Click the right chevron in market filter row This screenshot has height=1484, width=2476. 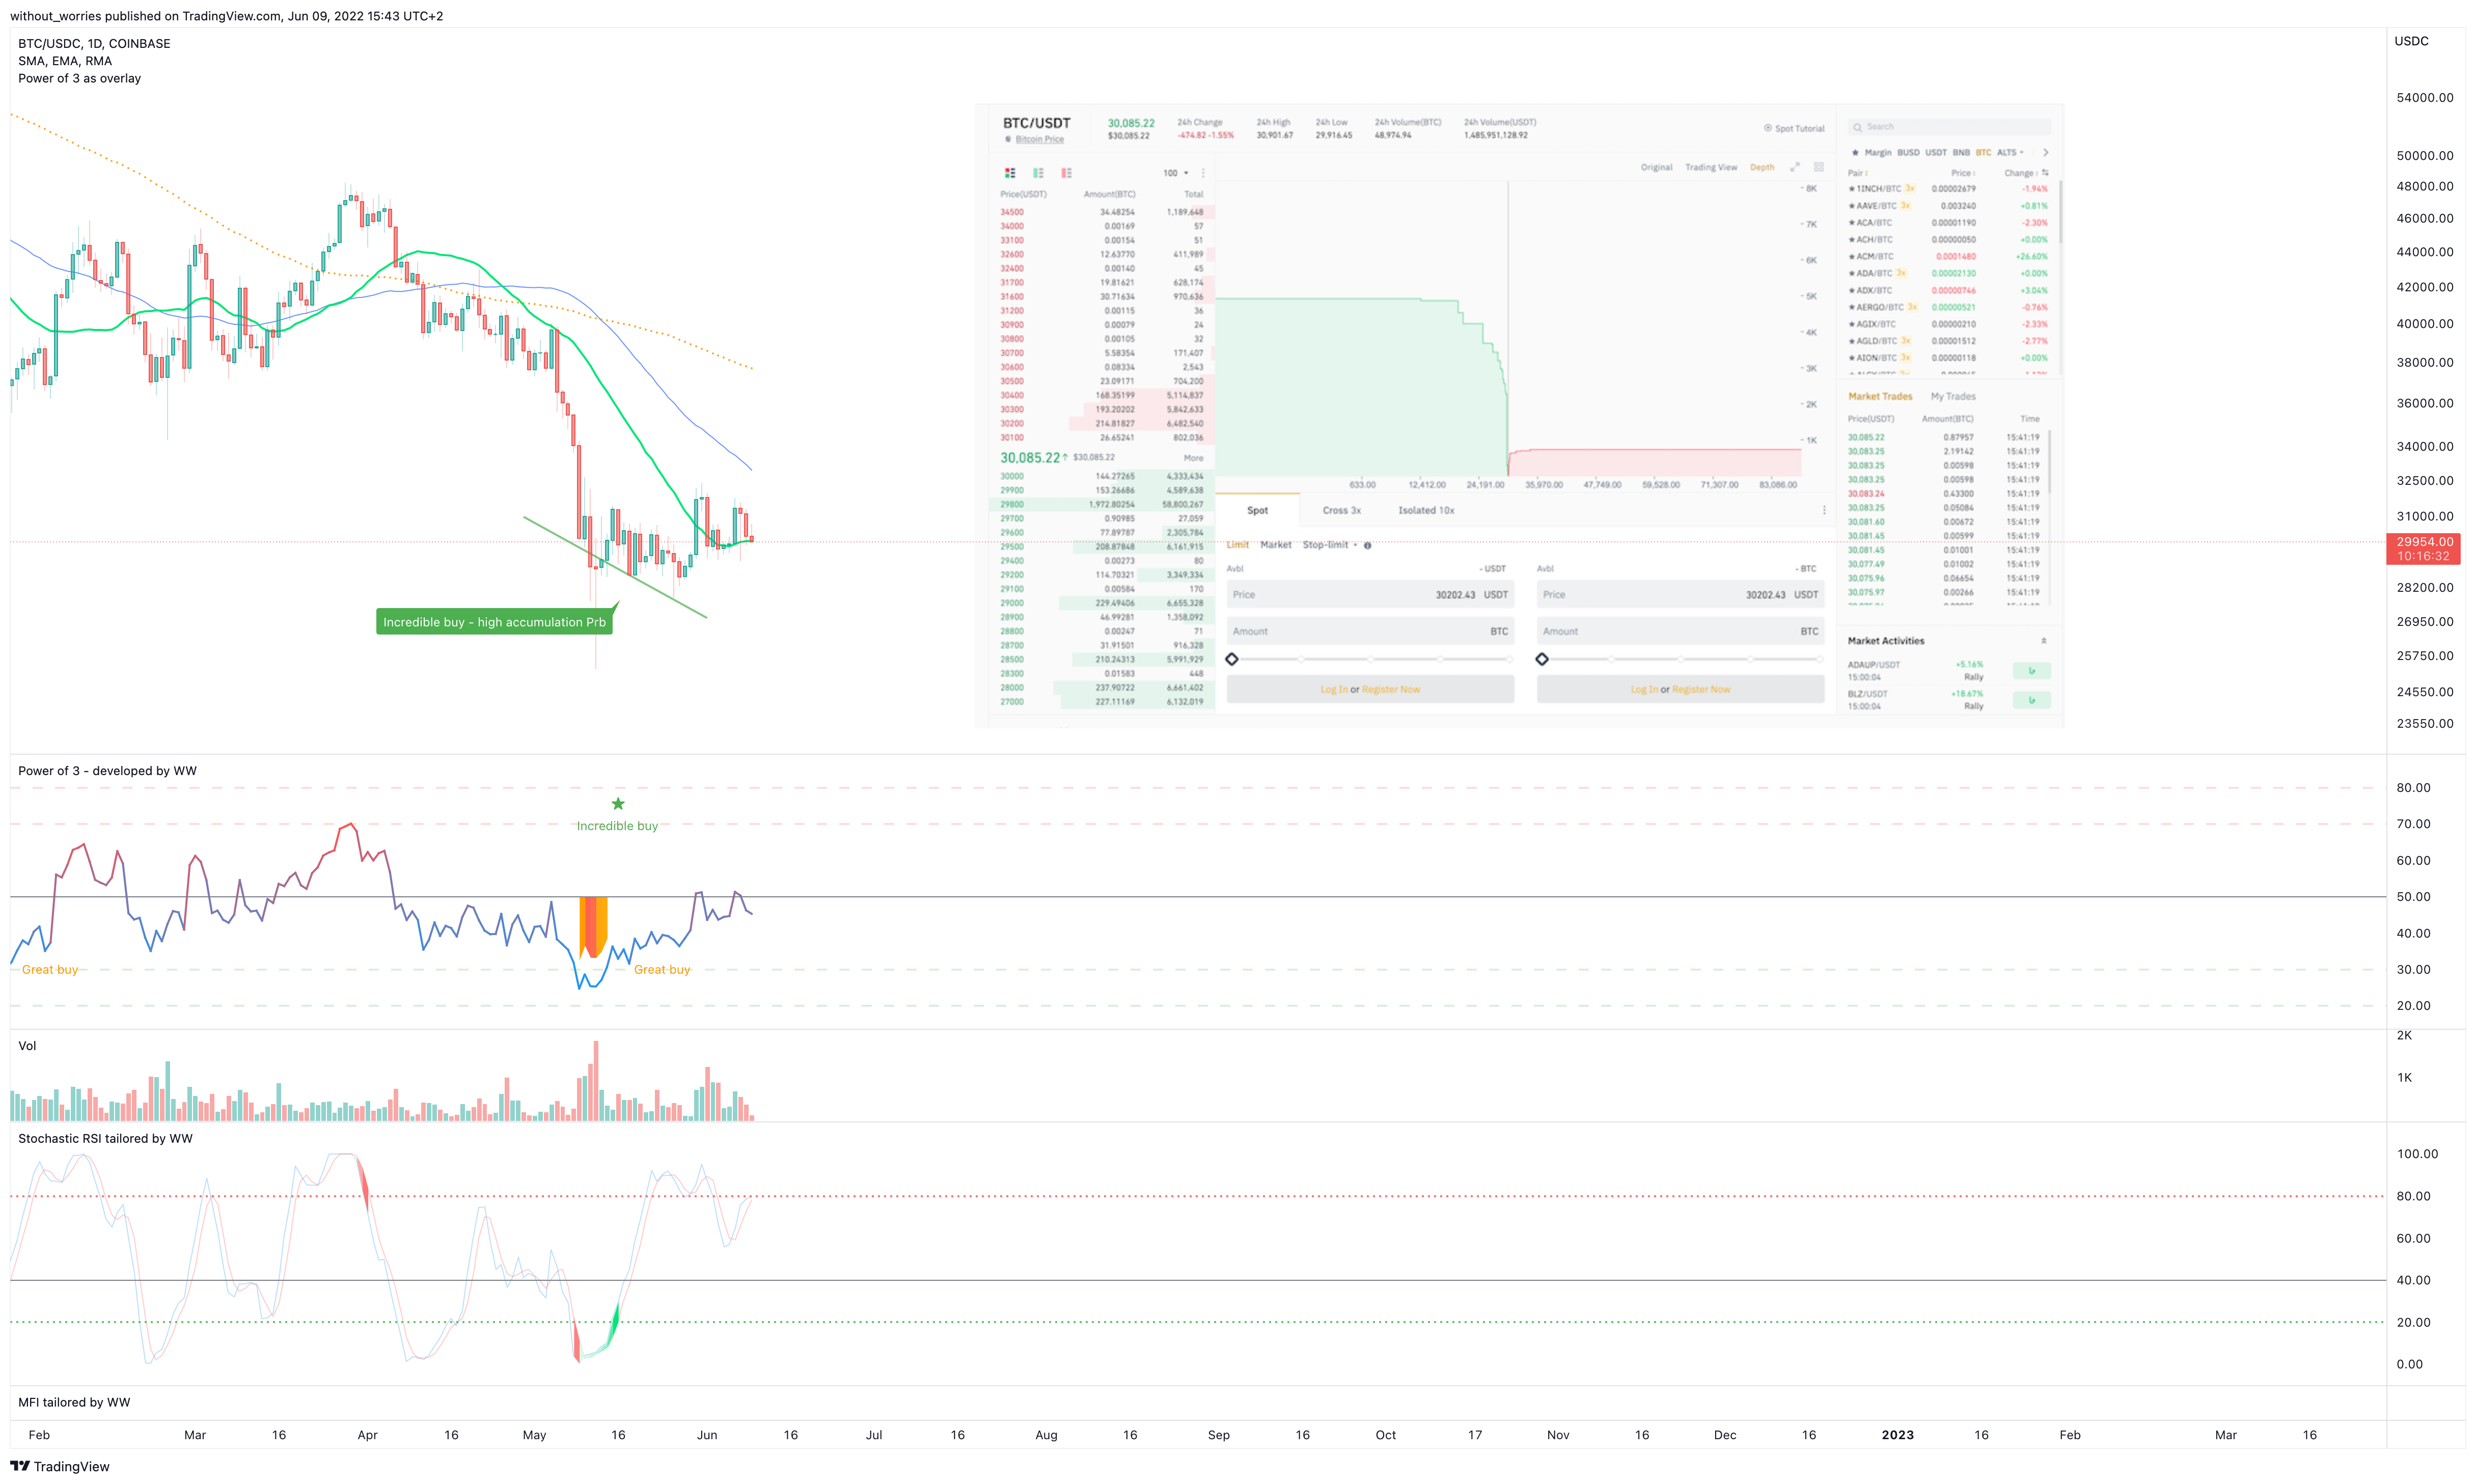2045,153
